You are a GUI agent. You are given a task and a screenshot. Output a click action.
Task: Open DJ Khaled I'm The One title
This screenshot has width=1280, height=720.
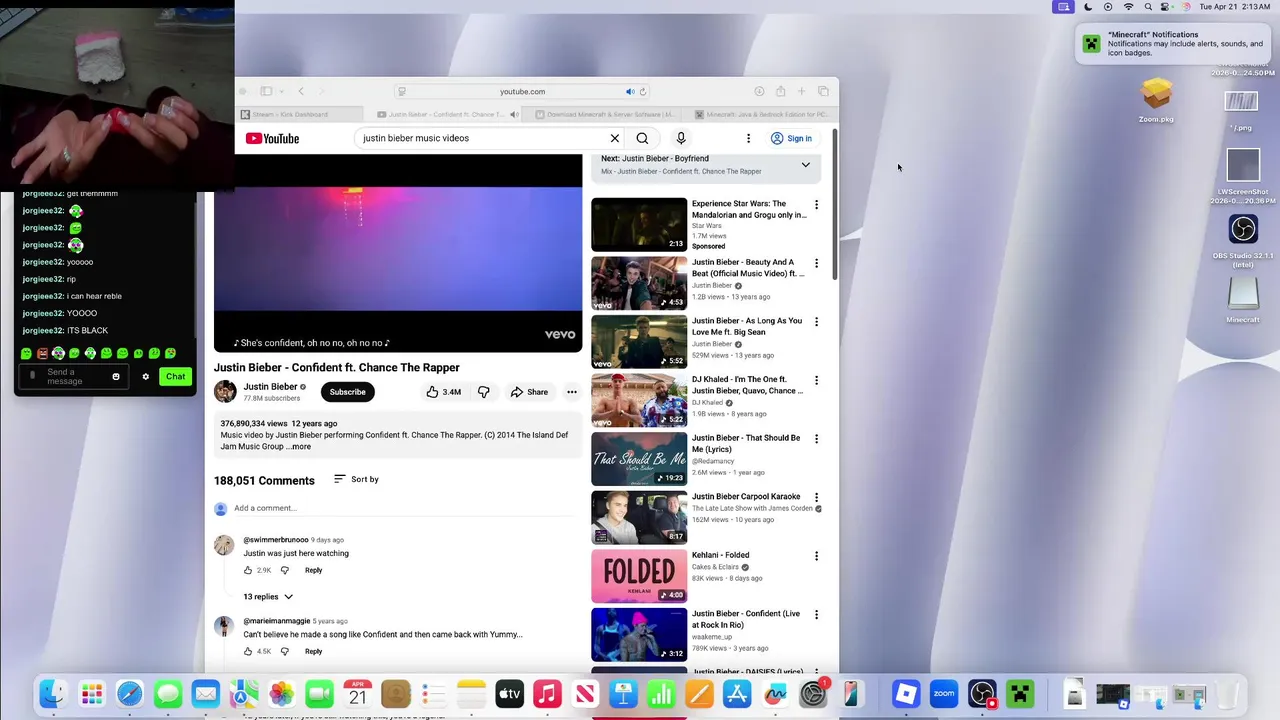(747, 385)
